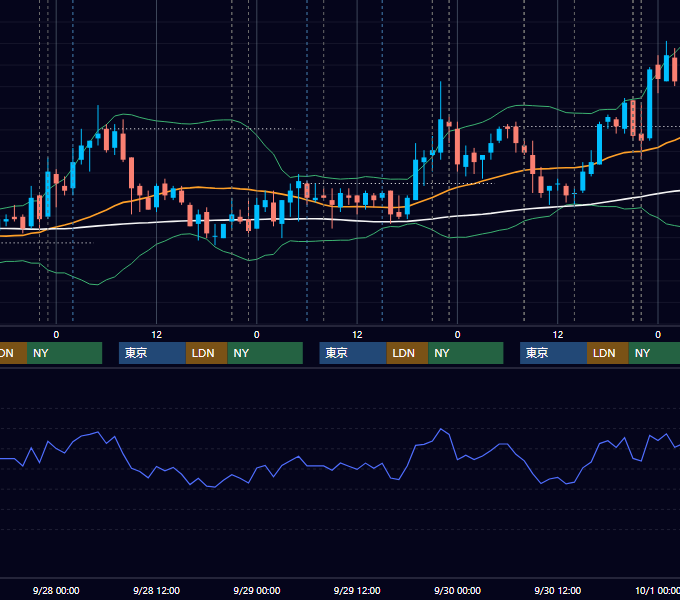
Task: Select the LDN session block on 9/29
Action: (x=407, y=353)
